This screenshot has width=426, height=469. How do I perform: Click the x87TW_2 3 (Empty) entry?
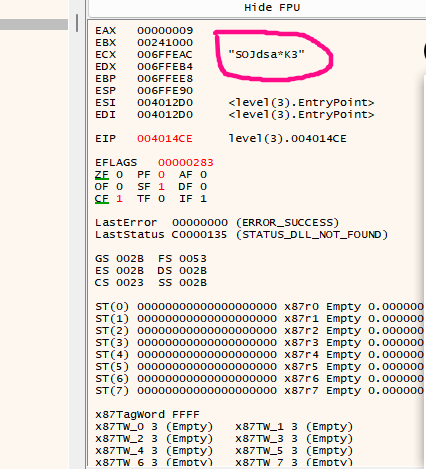point(154,439)
